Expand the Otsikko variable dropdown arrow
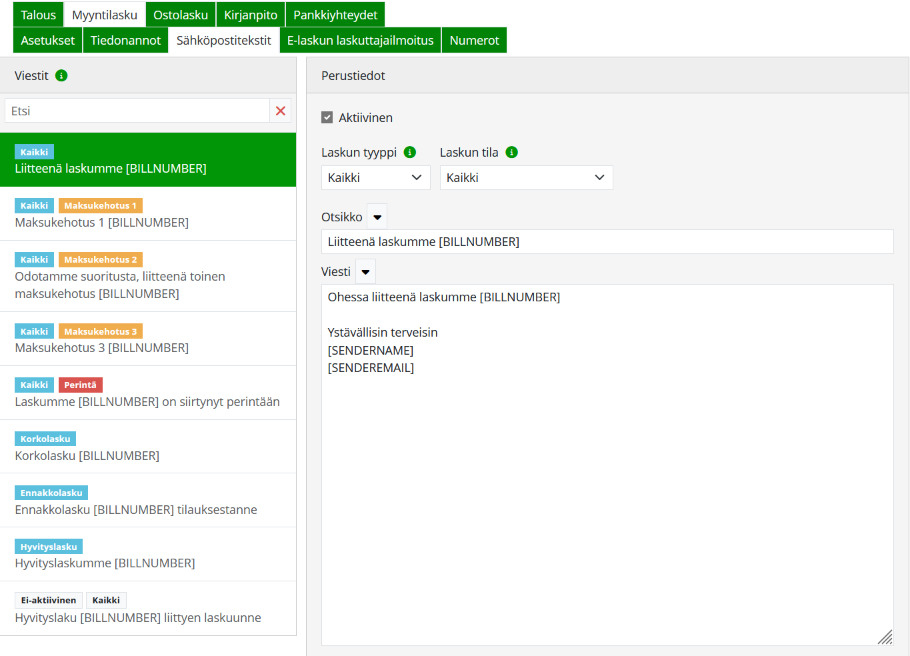Screen dimensions: 910x656 pos(377,217)
